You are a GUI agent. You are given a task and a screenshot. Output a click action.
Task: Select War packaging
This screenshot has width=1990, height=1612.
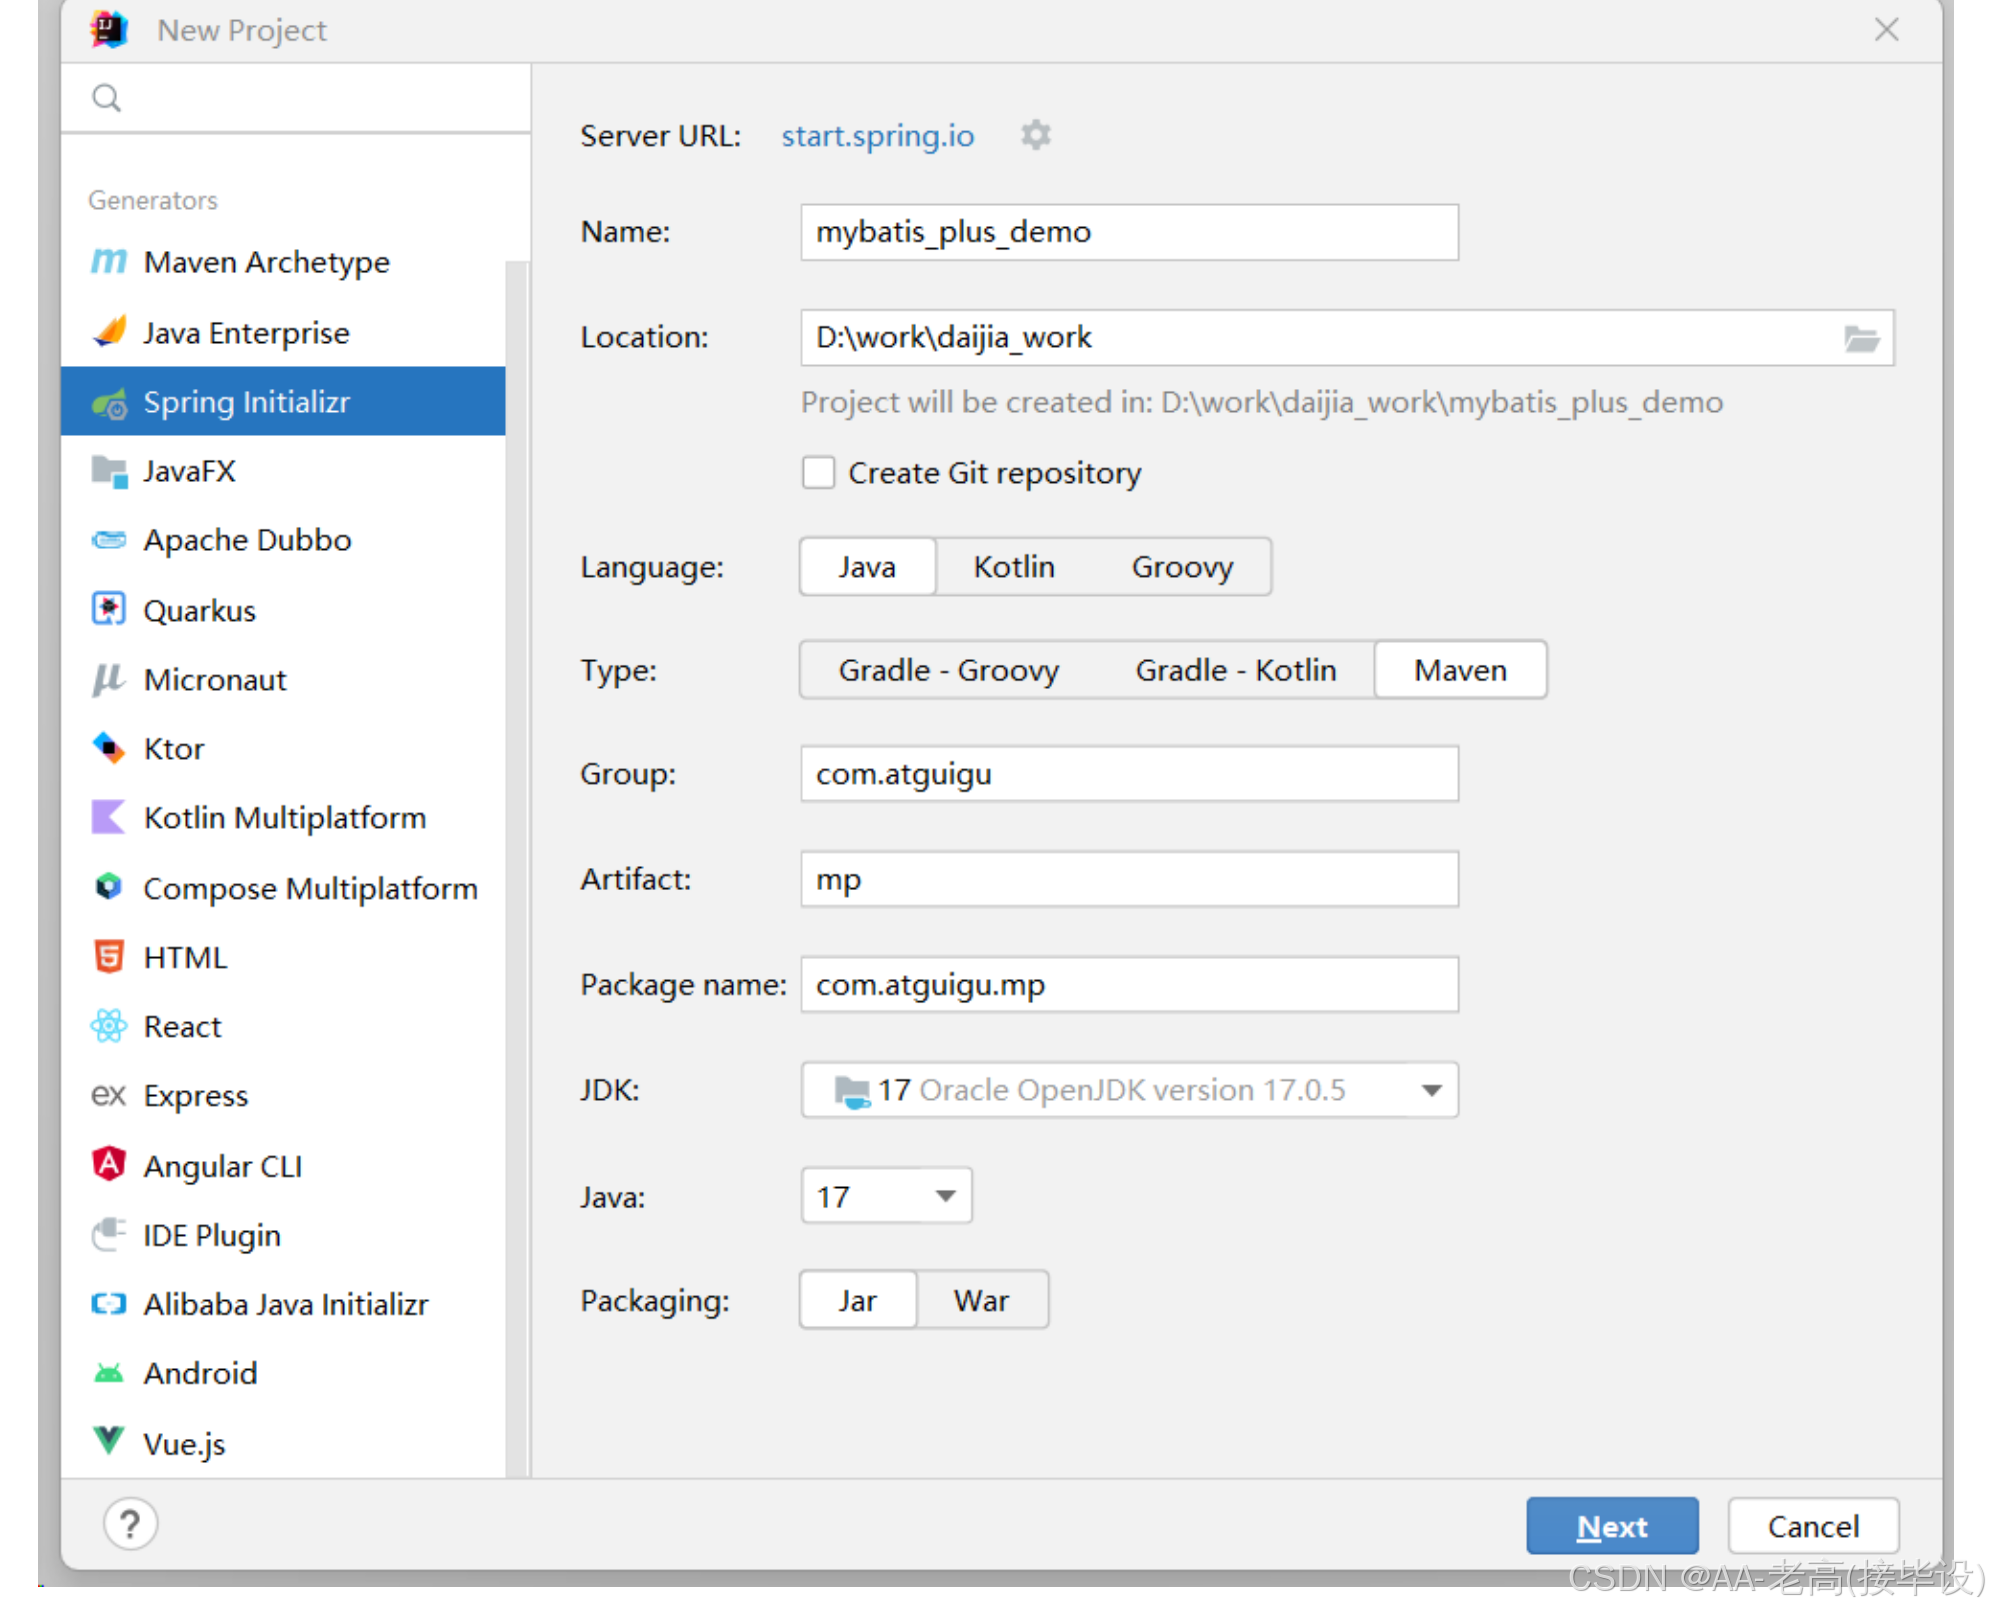981,1300
